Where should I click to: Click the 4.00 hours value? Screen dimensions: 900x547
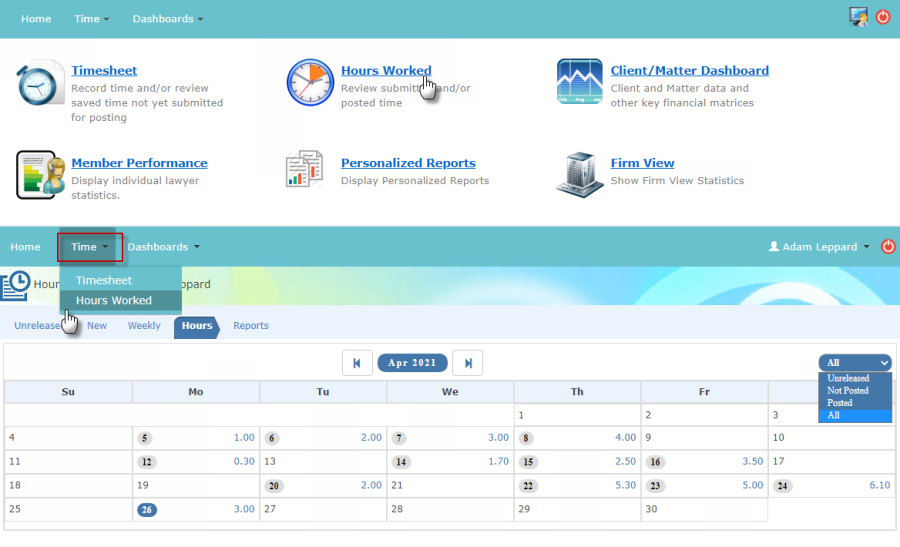tap(626, 437)
